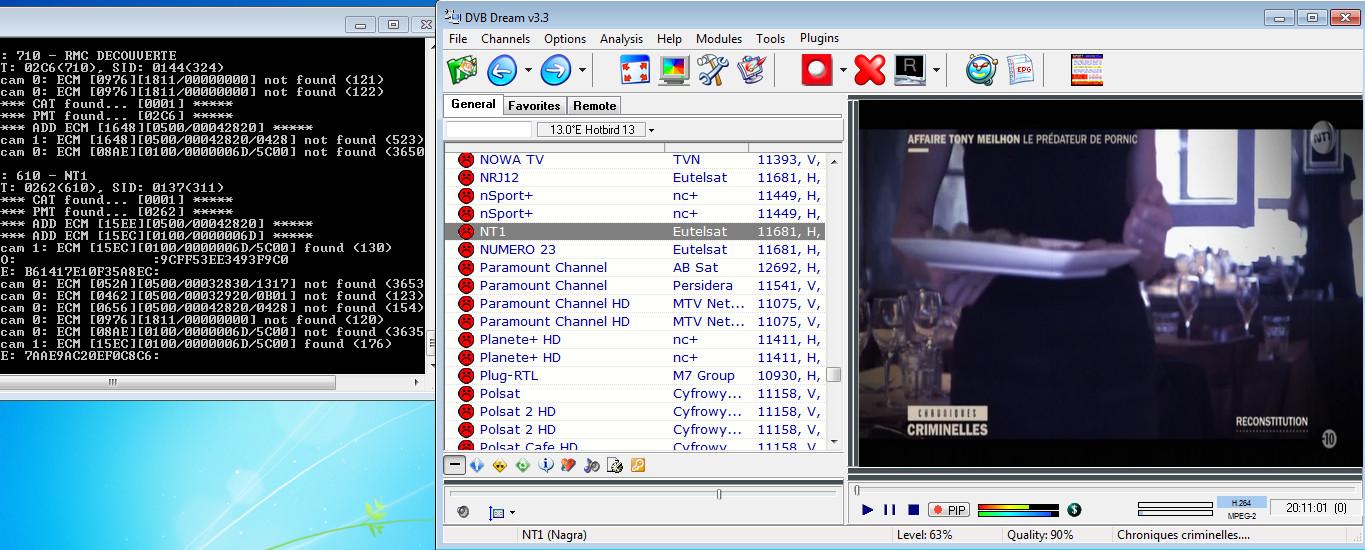1365x550 pixels.
Task: Open the hammer and wrench tools icon
Action: 712,70
